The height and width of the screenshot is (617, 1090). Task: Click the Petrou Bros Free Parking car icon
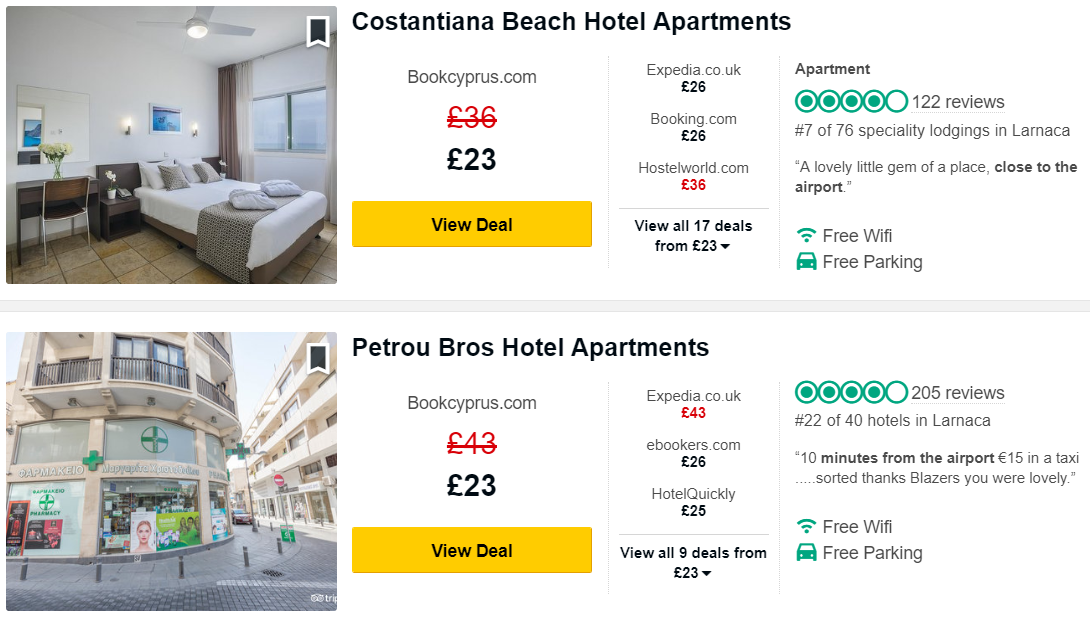(x=806, y=553)
